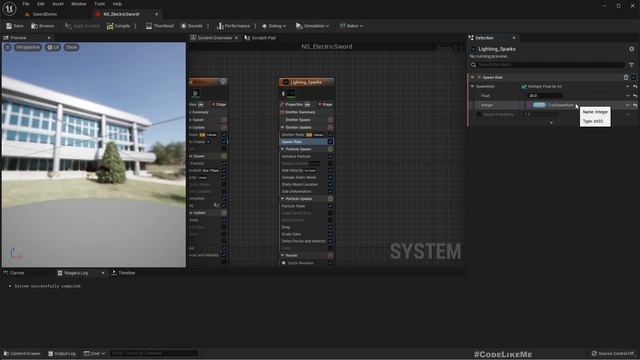Delete the Spawn Rate module
The image size is (640, 360).
626,77
